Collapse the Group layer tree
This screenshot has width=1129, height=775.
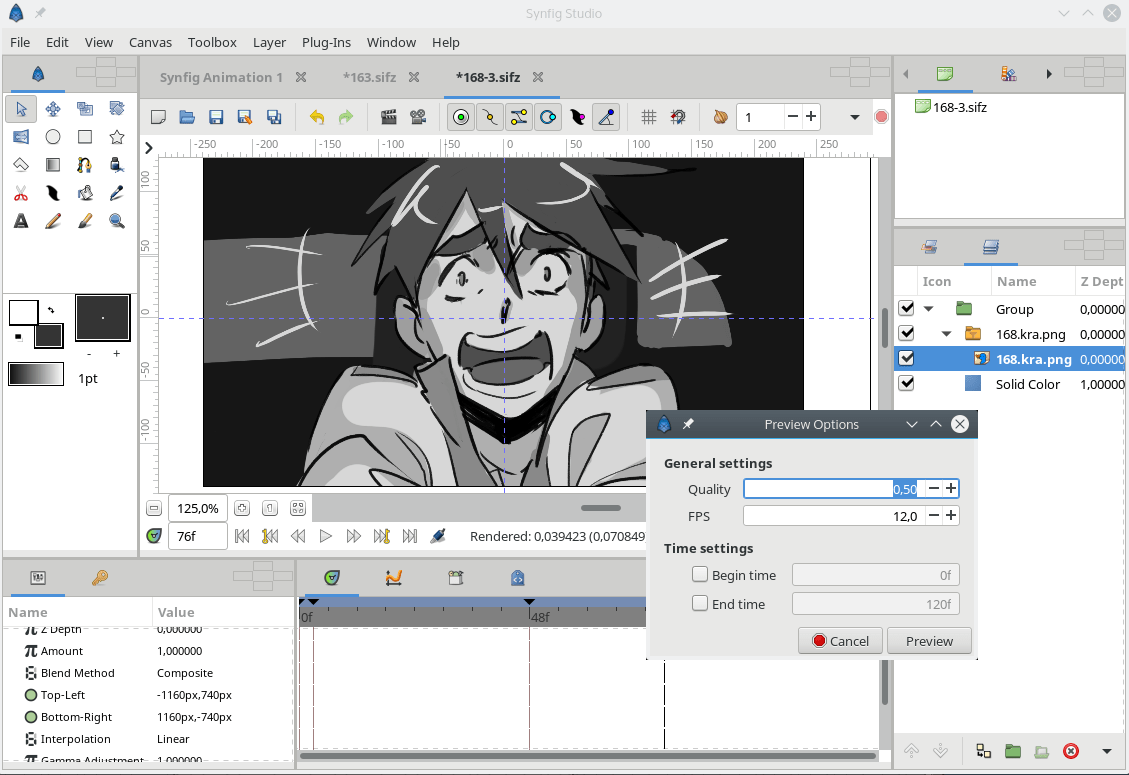[929, 309]
